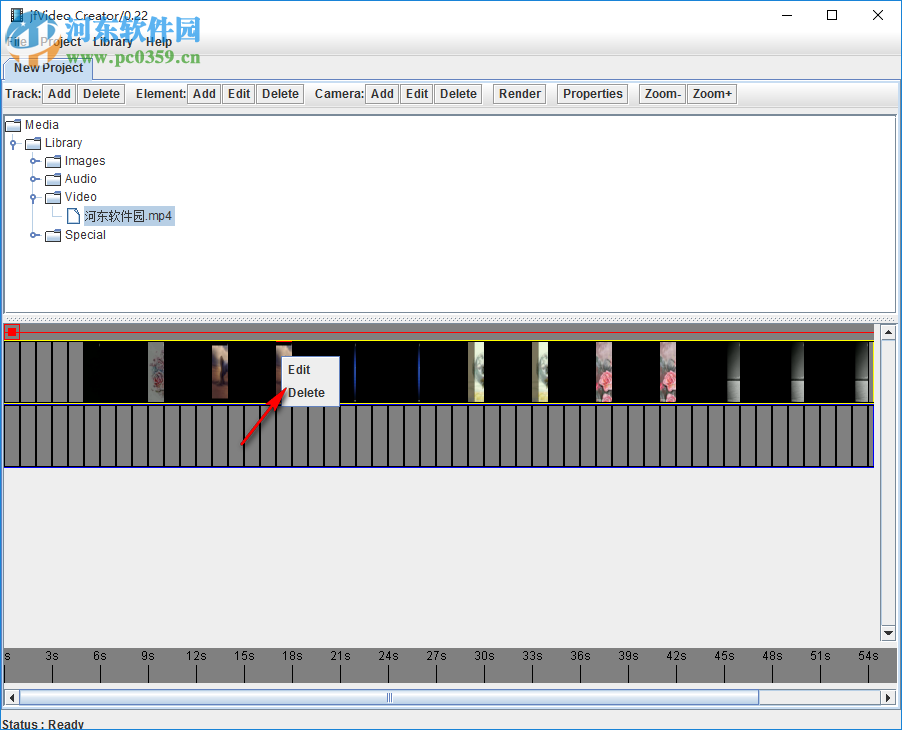This screenshot has height=730, width=902.
Task: Select the Video folder icon
Action: 52,197
